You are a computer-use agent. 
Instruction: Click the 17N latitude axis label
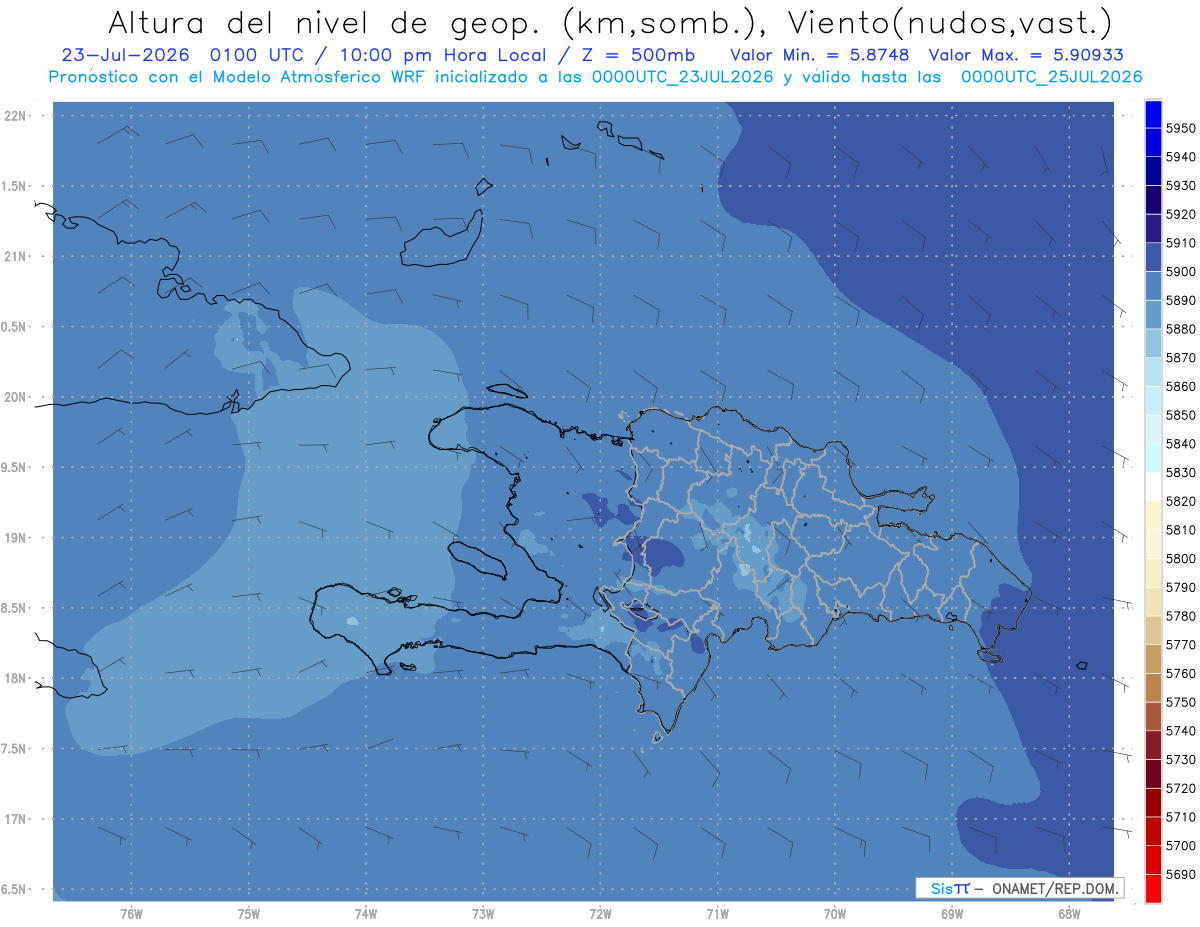point(15,819)
